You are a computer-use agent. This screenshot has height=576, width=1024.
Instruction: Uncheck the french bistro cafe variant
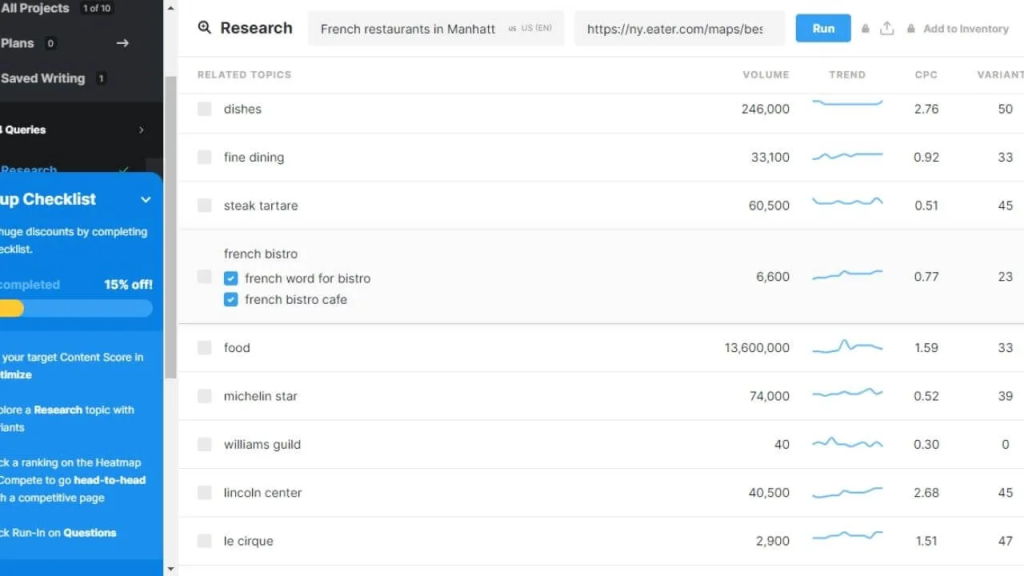click(231, 300)
